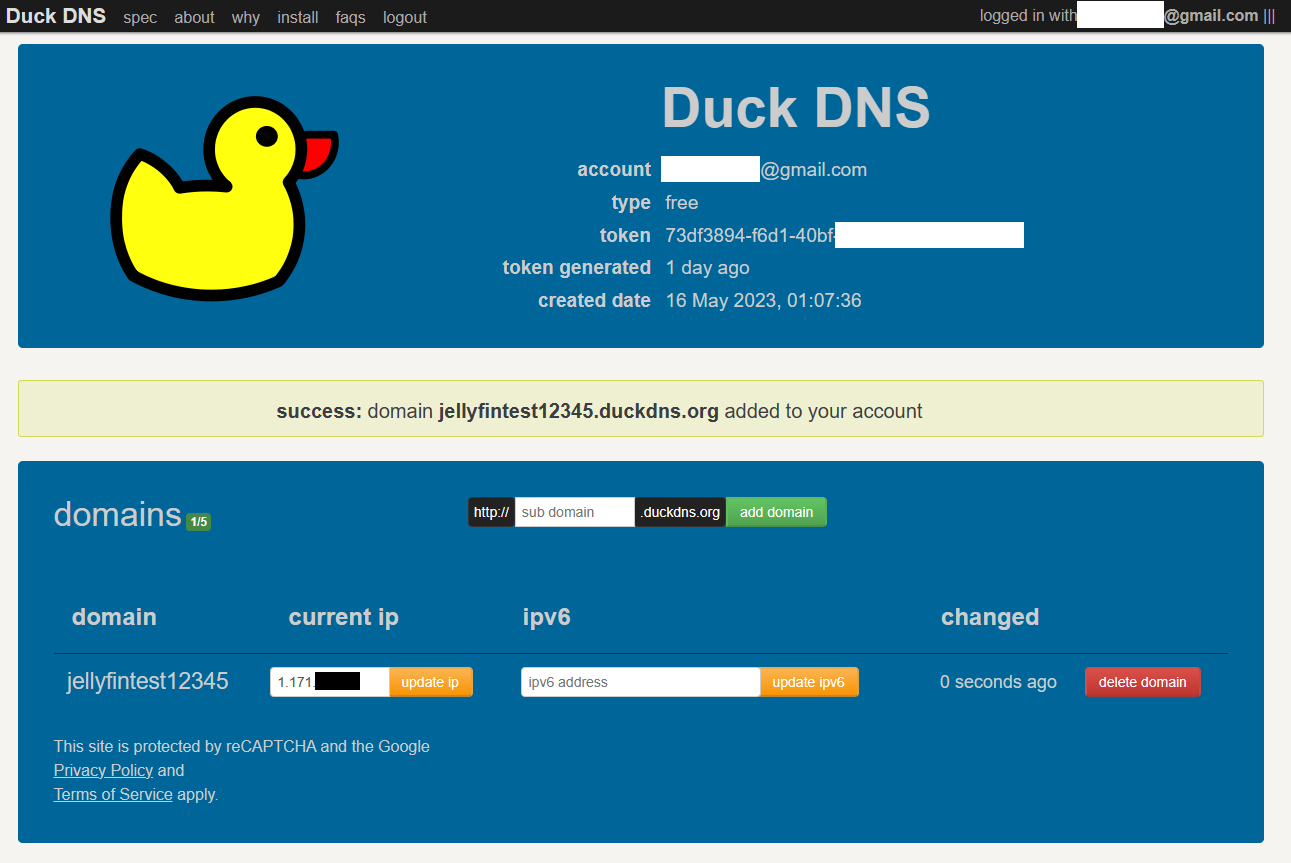This screenshot has width=1291, height=863.
Task: Visit the "faqs" page
Action: (350, 17)
